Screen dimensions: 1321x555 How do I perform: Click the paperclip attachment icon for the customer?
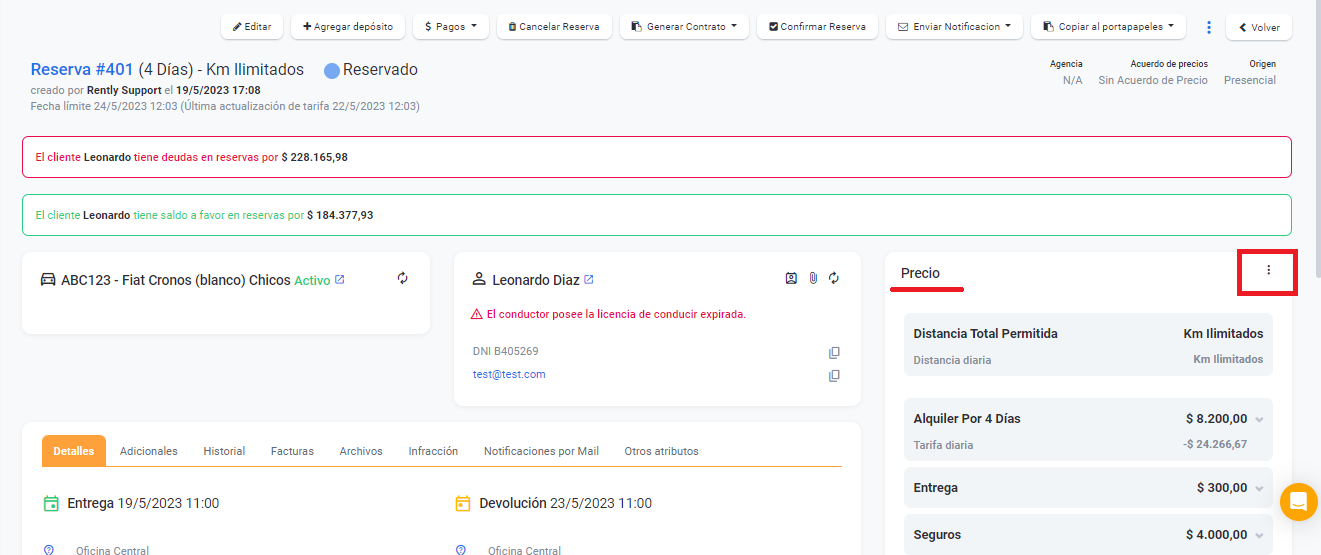click(x=813, y=279)
